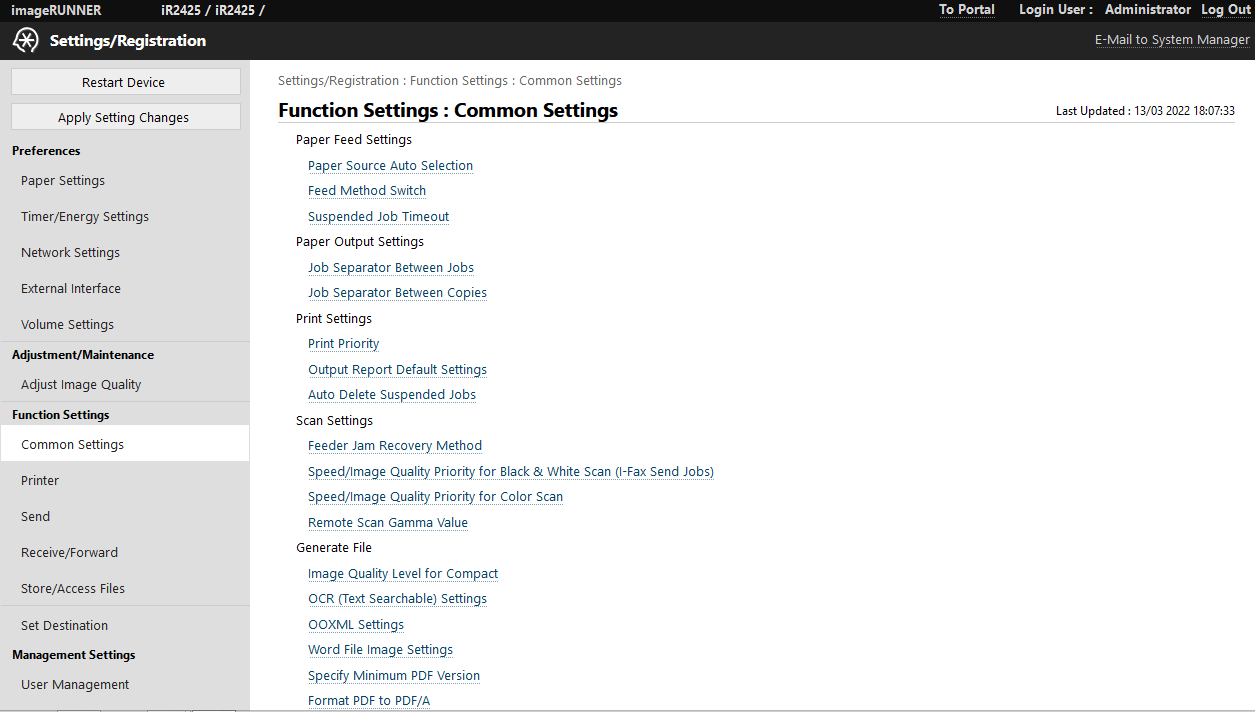Select the Send menu item
Screen dimensions: 1255x712
[x=35, y=517]
